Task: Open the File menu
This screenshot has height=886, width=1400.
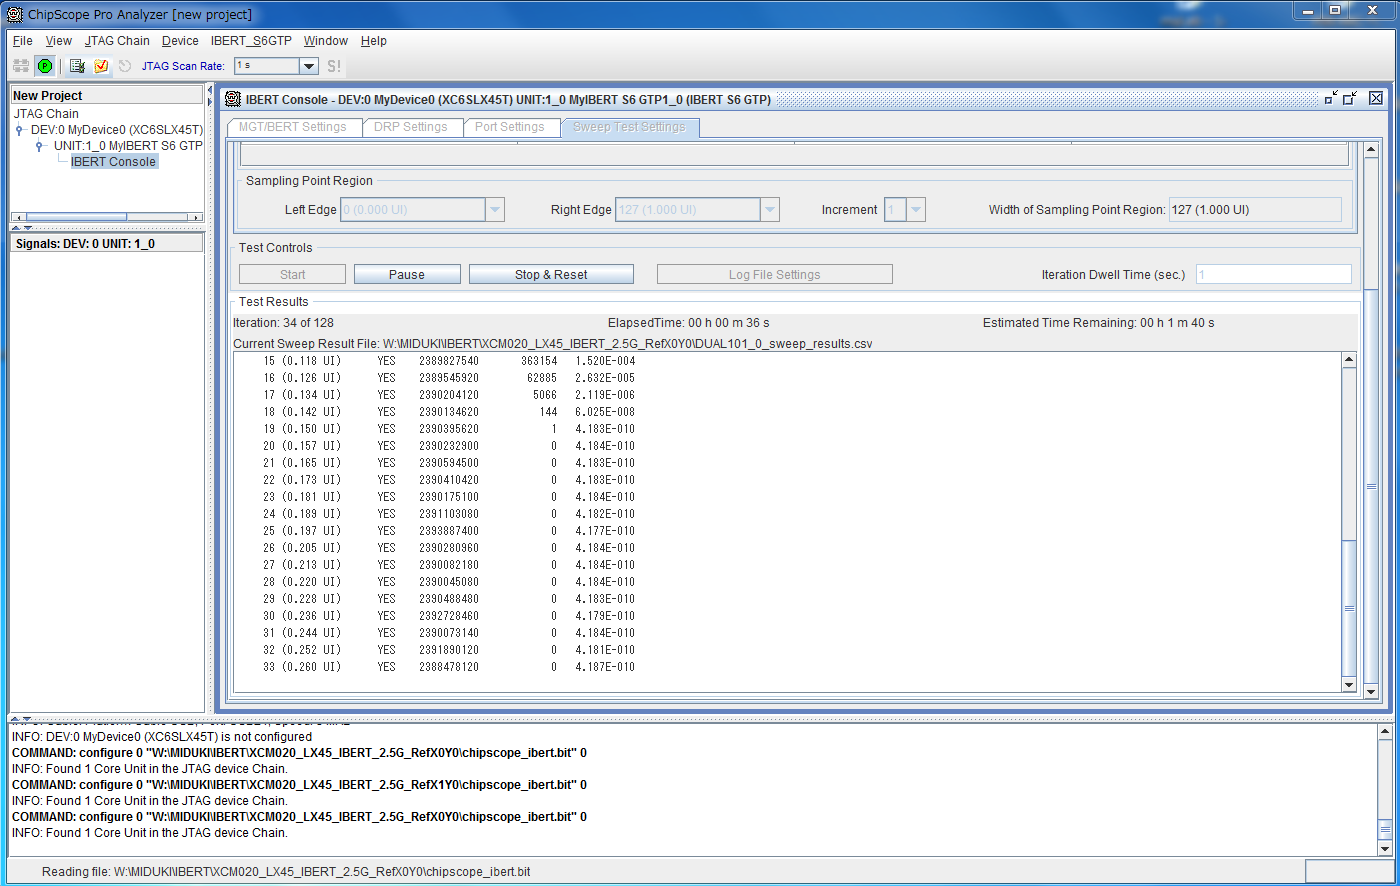Action: (23, 41)
